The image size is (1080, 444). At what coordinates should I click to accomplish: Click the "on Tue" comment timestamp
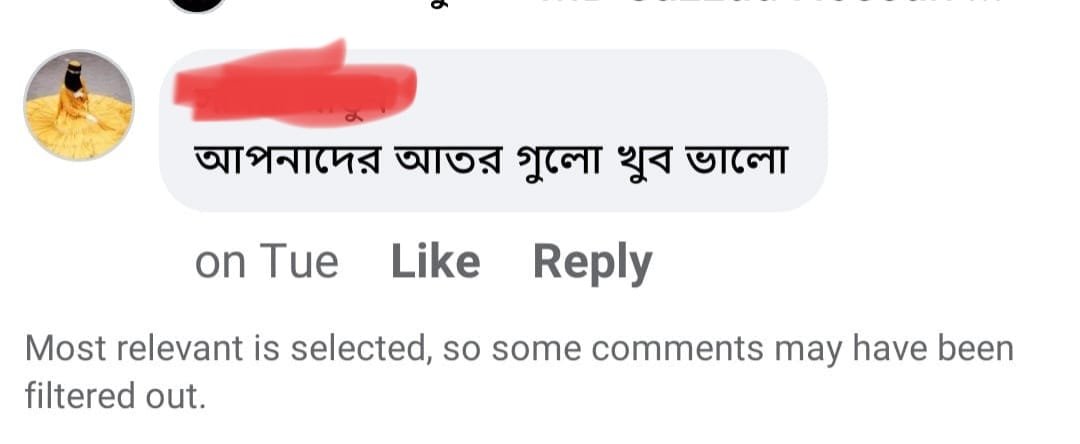(x=266, y=262)
